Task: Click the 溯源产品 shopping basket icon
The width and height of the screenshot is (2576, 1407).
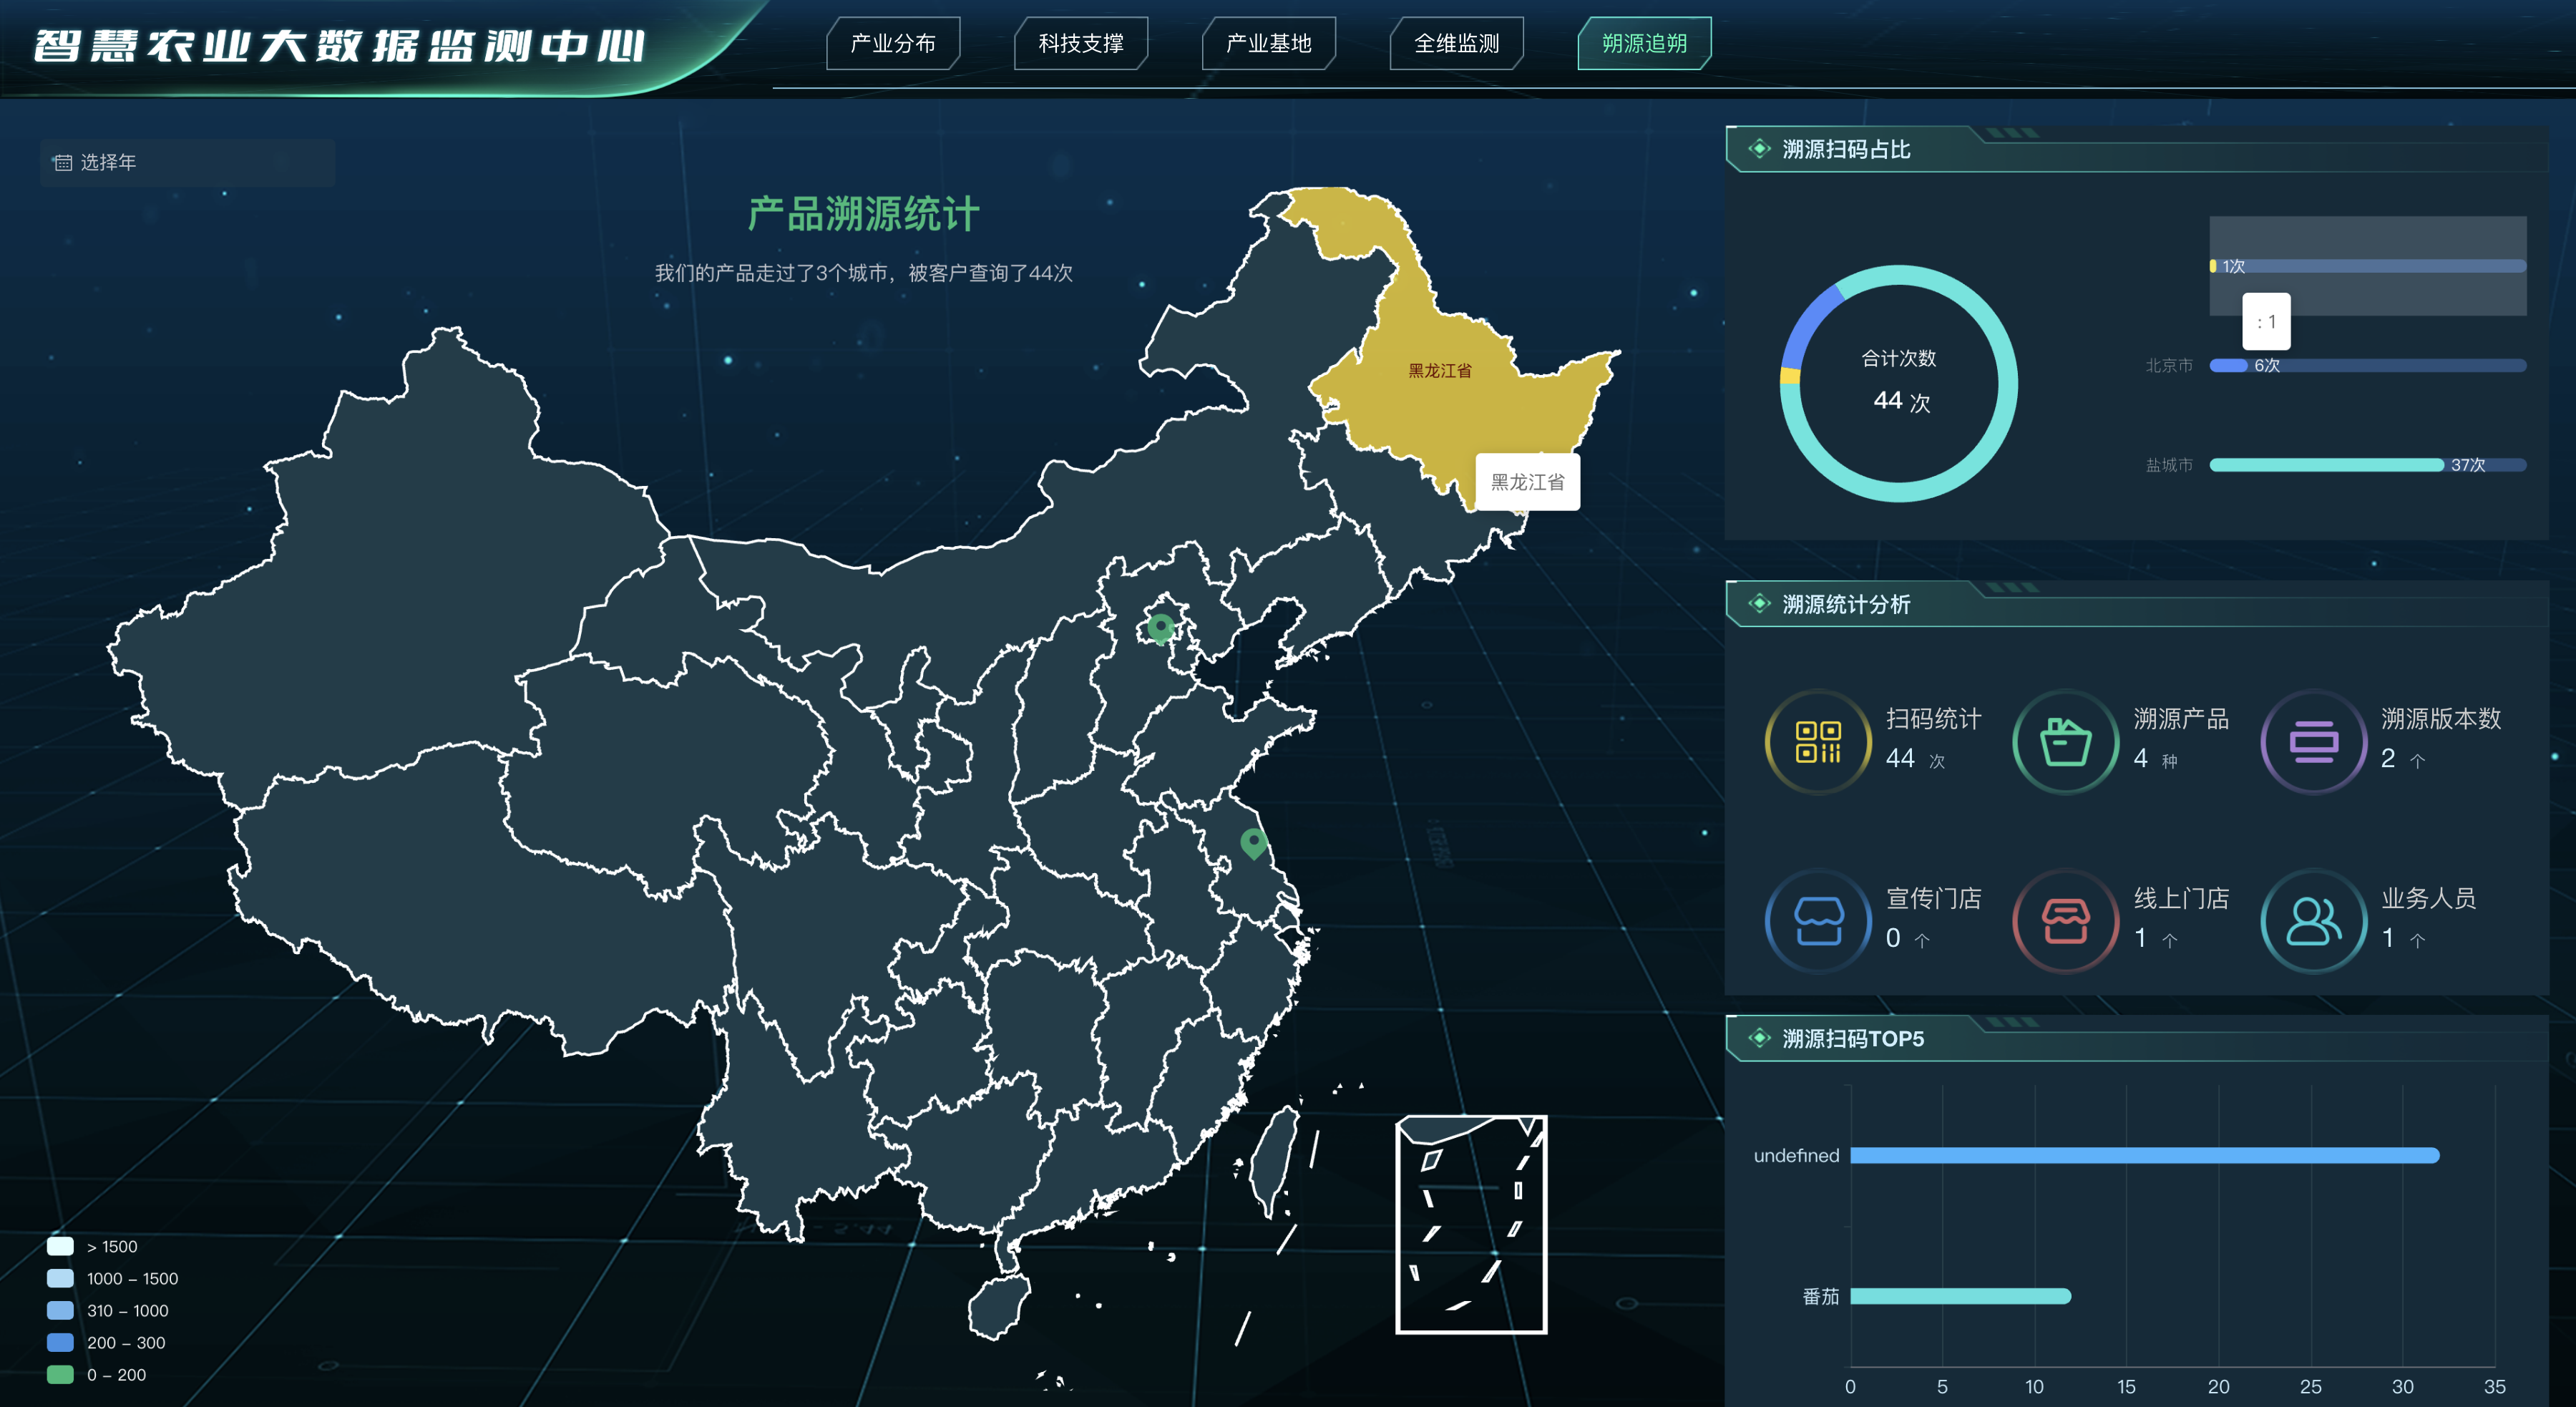Action: pos(2065,742)
